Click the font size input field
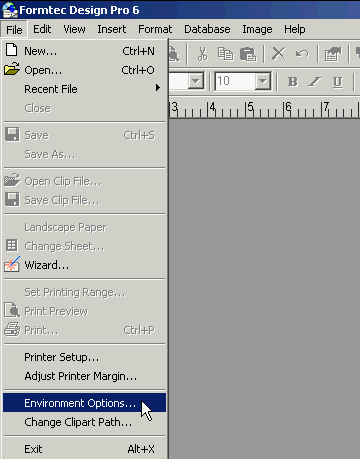The image size is (360, 459). [x=235, y=81]
